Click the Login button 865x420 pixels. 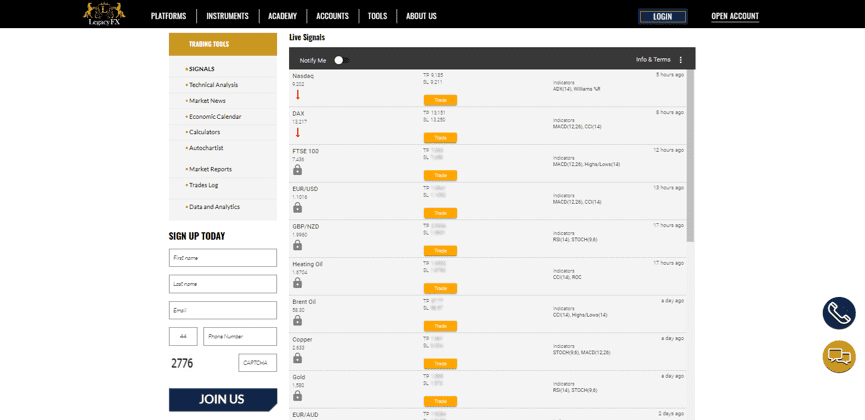click(x=663, y=17)
